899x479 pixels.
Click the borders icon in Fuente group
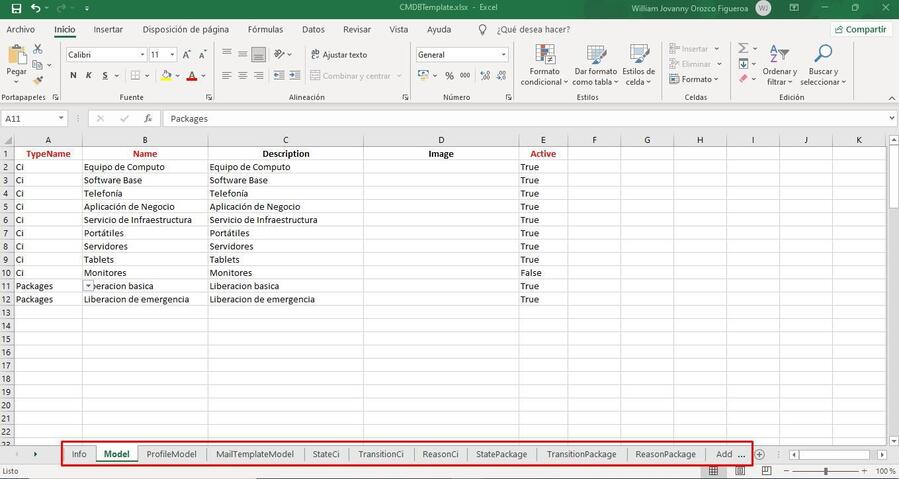point(135,75)
